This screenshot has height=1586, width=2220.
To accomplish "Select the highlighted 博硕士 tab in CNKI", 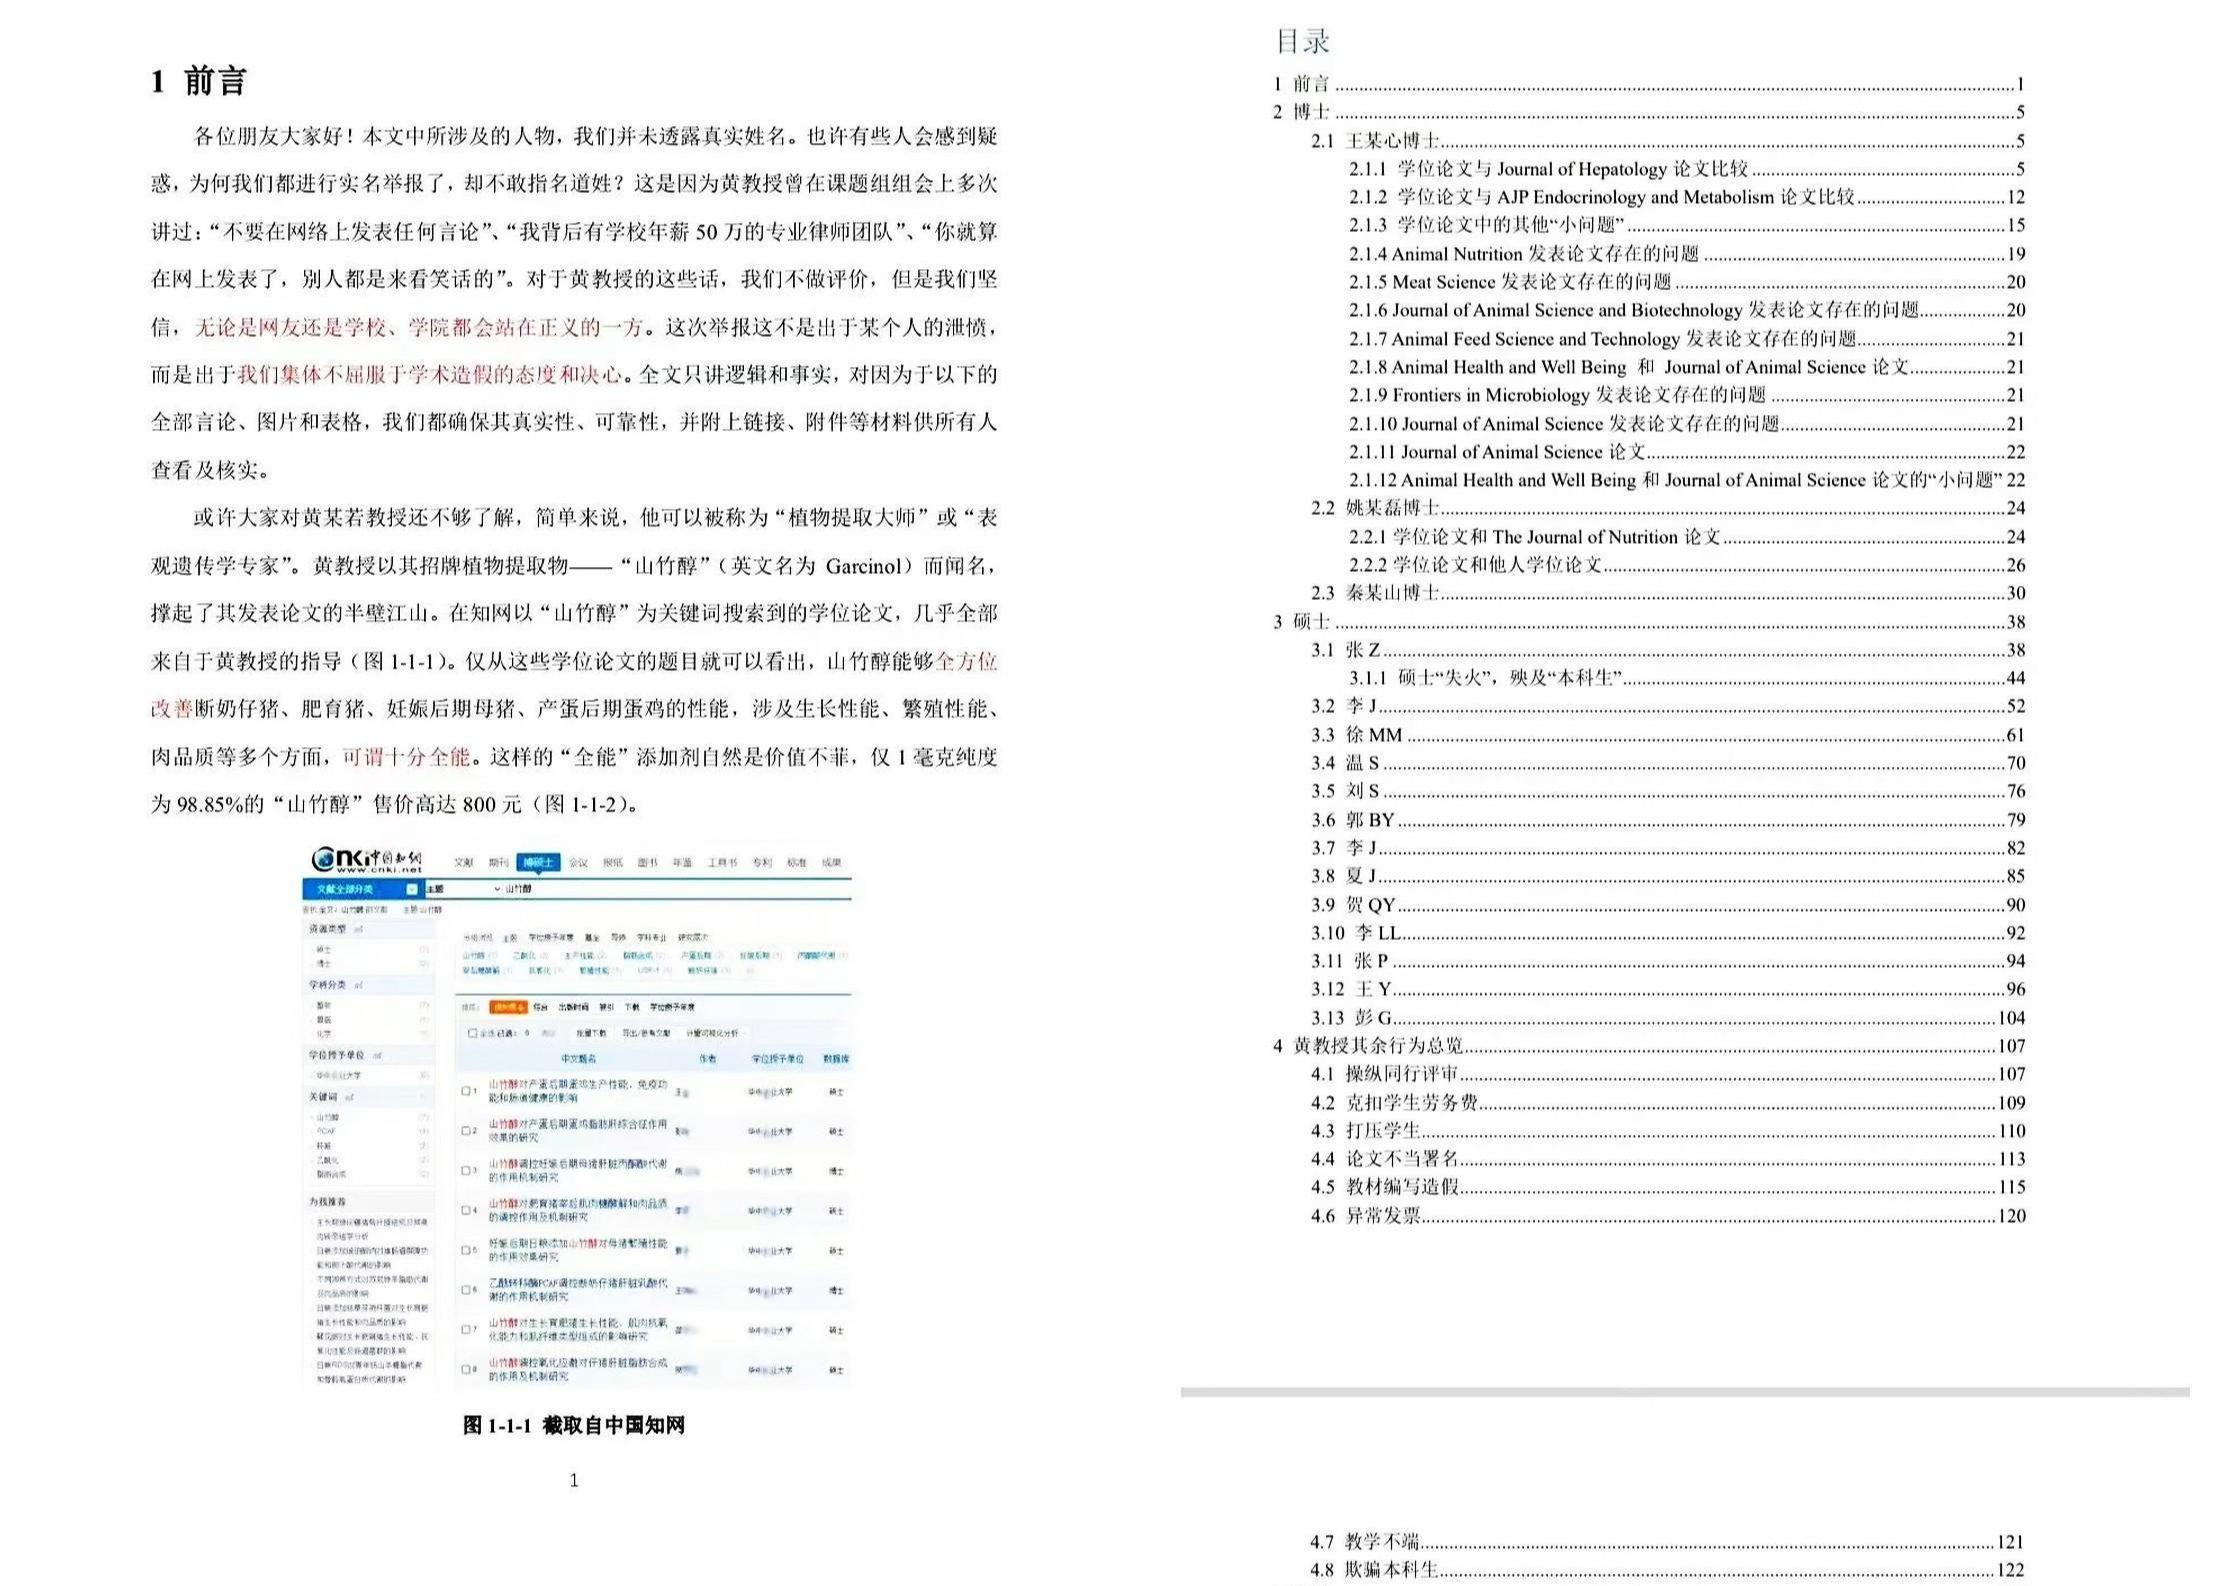I will [x=538, y=863].
